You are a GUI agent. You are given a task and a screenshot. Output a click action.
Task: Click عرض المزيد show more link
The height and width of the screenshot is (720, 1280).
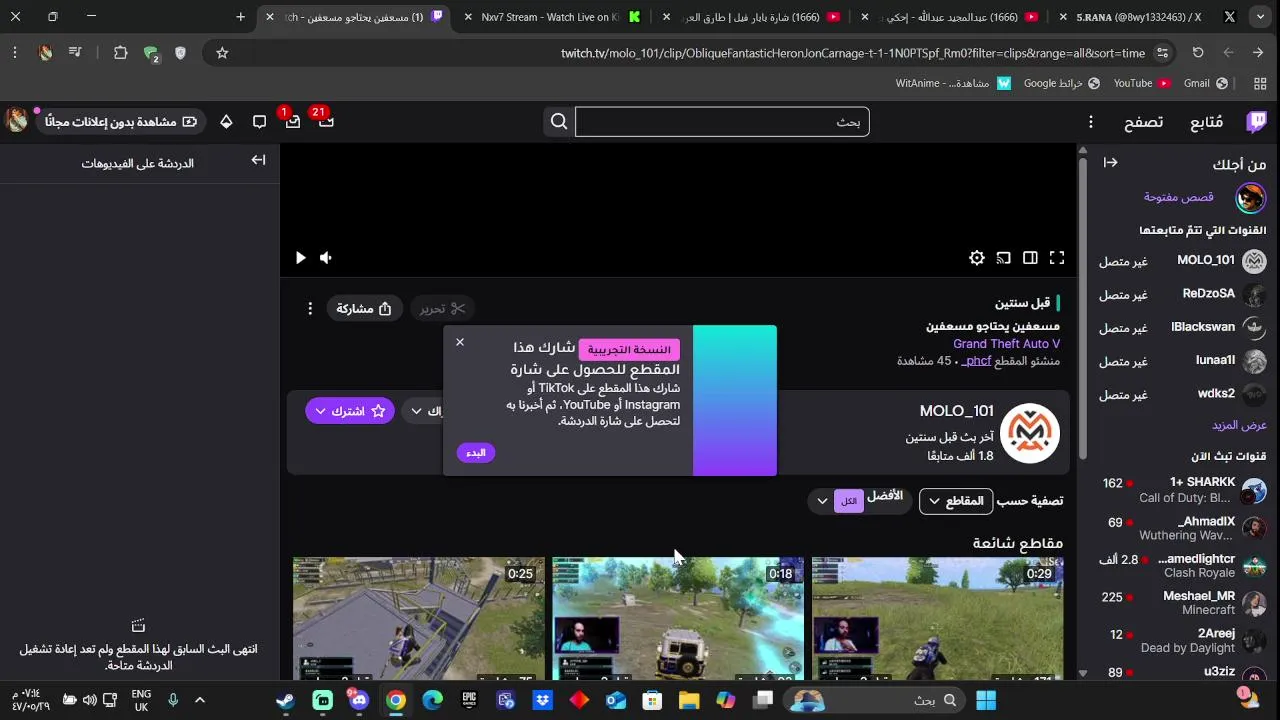click(x=1239, y=425)
